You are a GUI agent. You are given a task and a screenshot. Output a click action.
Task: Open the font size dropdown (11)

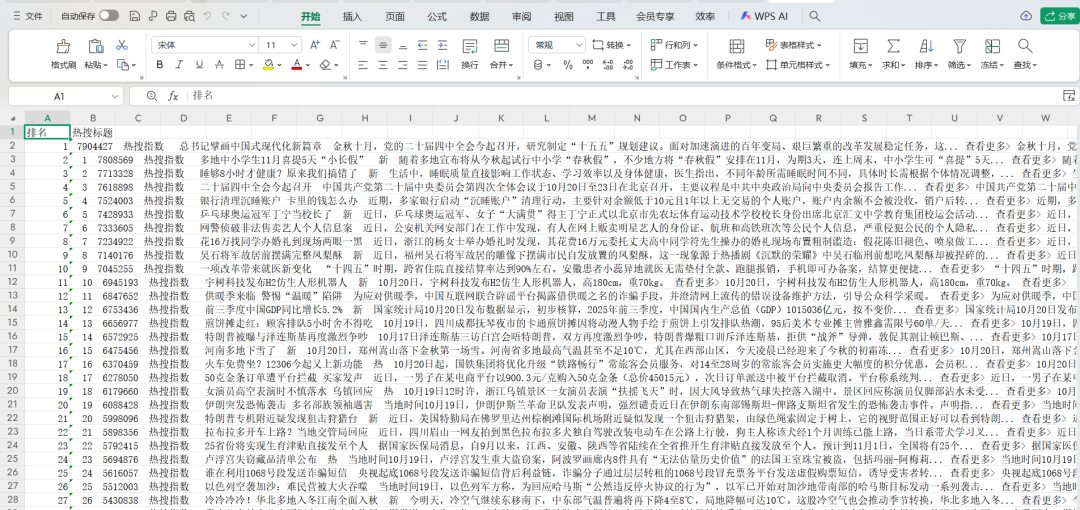tap(293, 45)
